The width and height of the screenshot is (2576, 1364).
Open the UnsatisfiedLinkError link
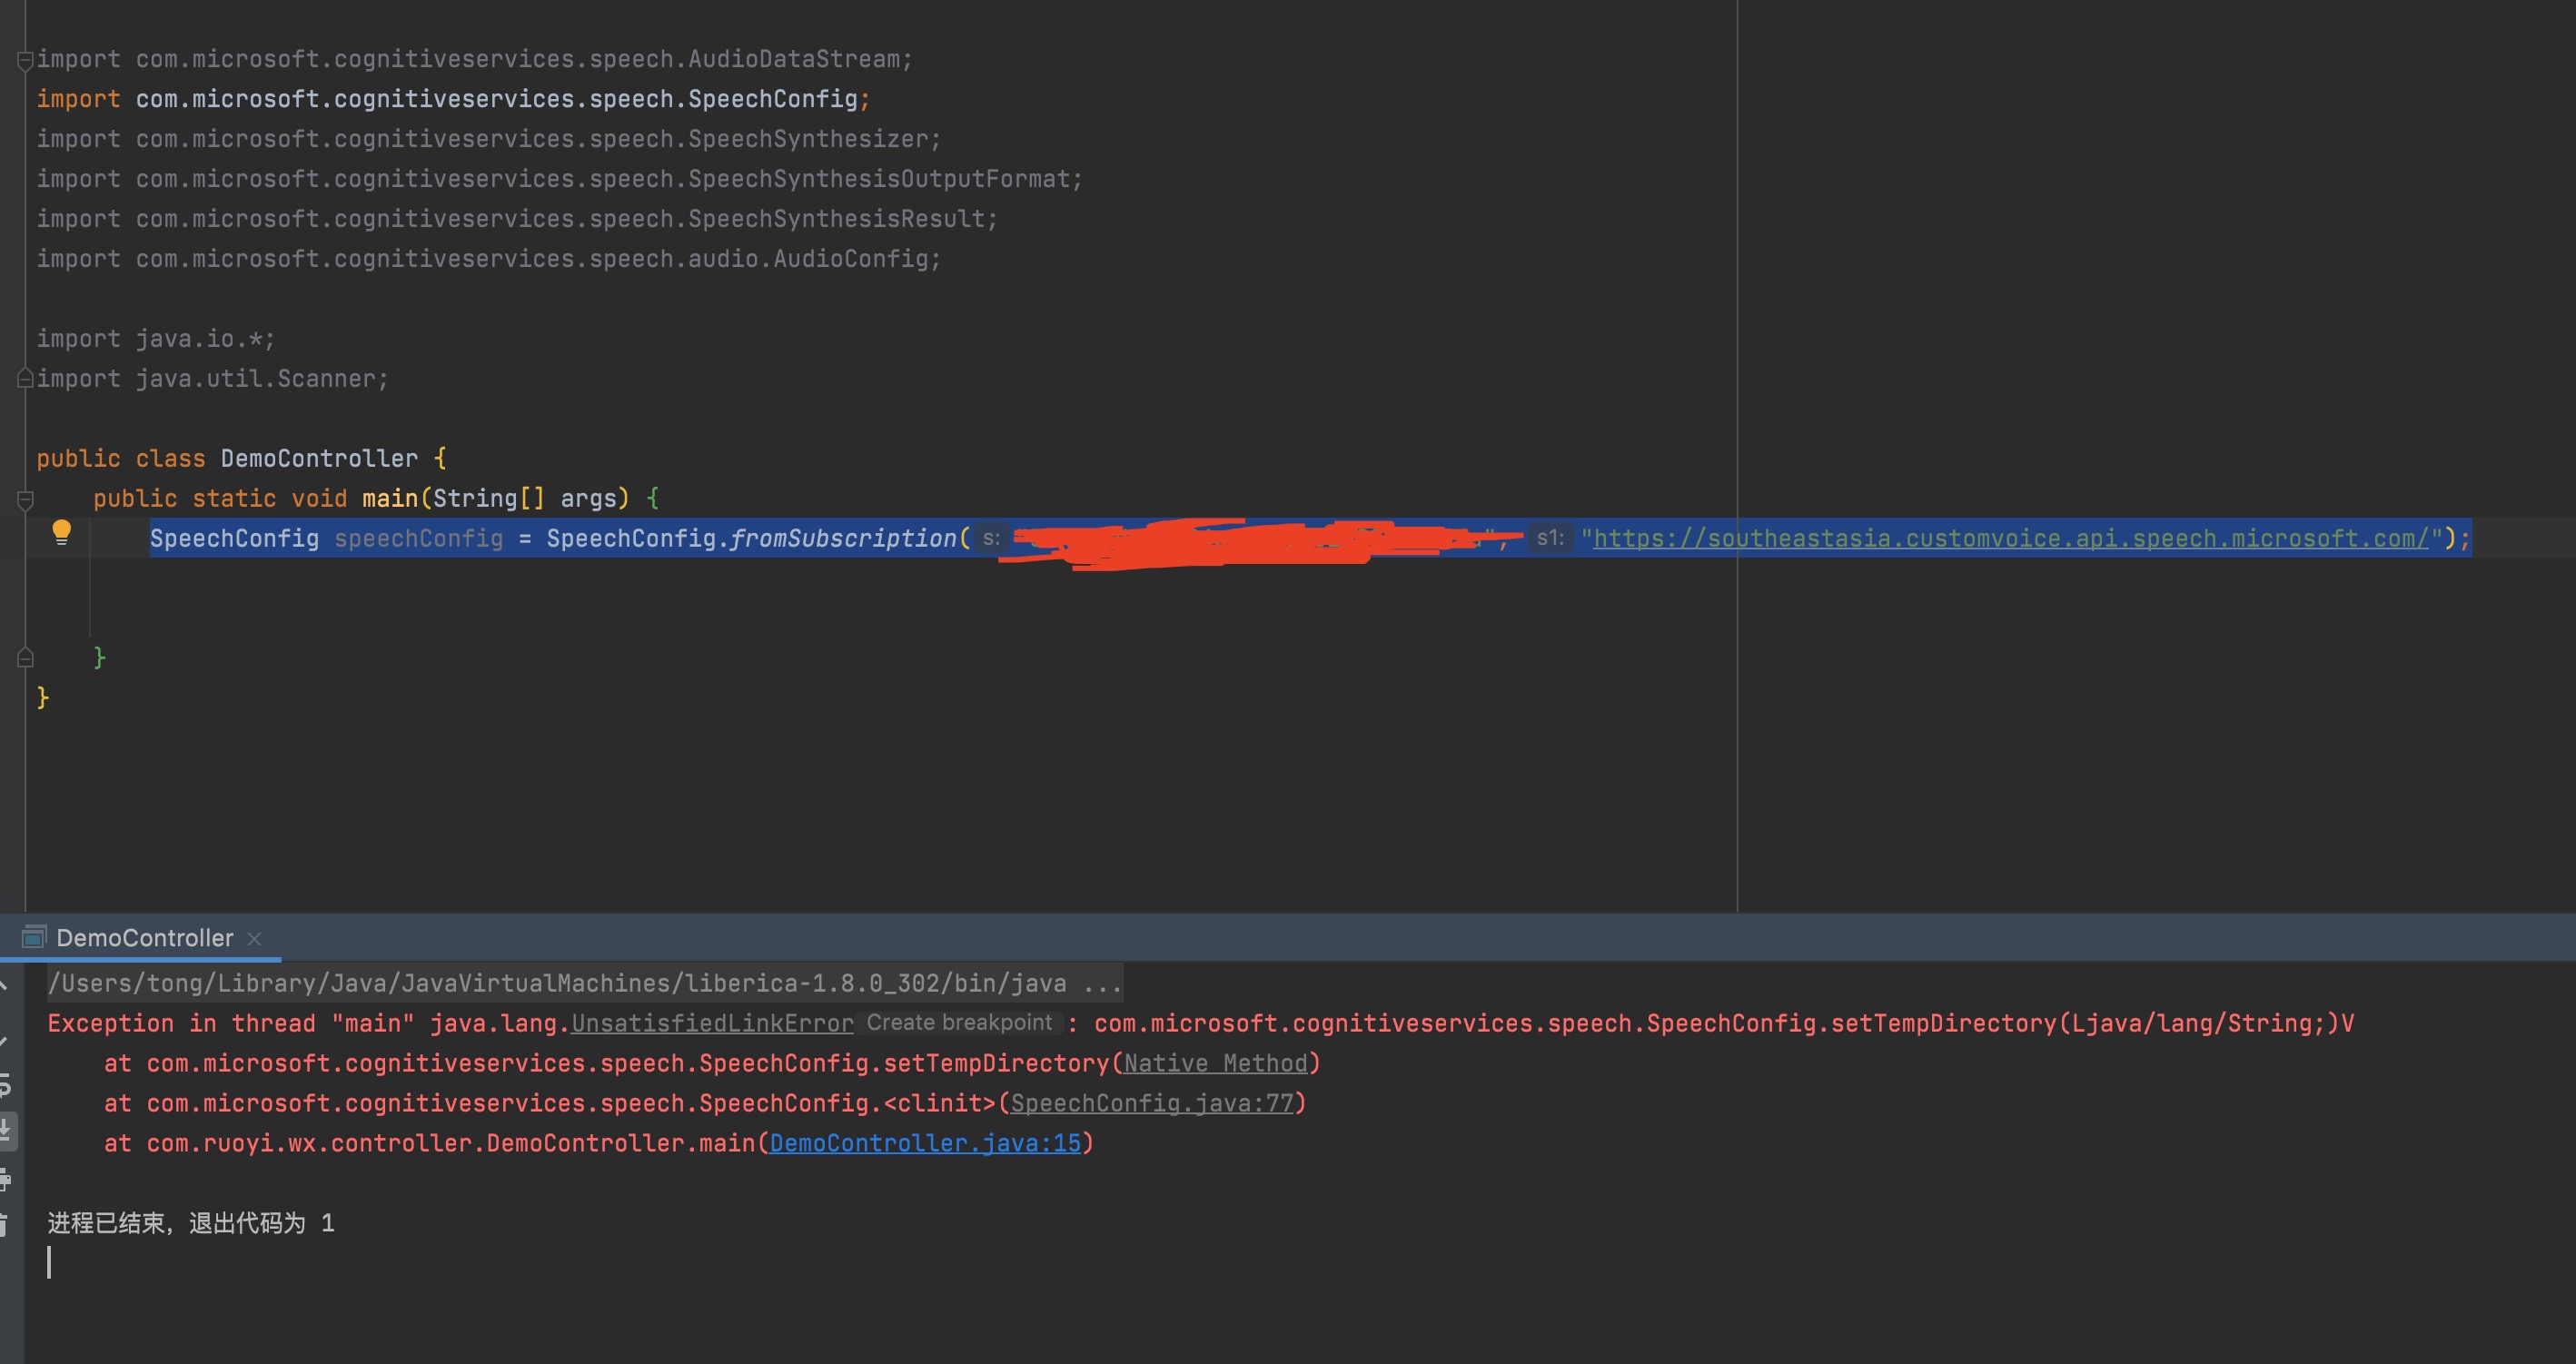tap(712, 1023)
